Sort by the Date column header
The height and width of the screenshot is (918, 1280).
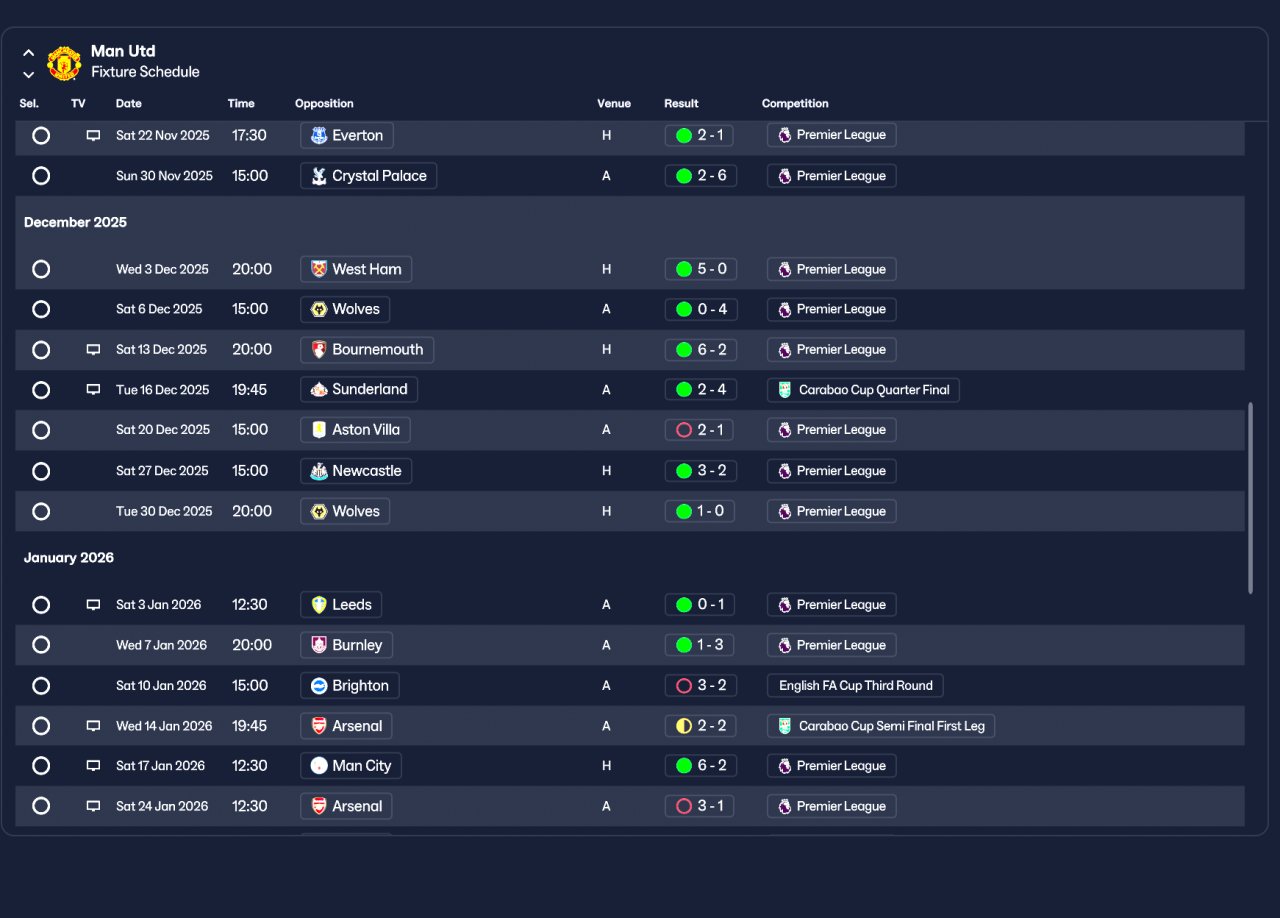click(x=129, y=104)
